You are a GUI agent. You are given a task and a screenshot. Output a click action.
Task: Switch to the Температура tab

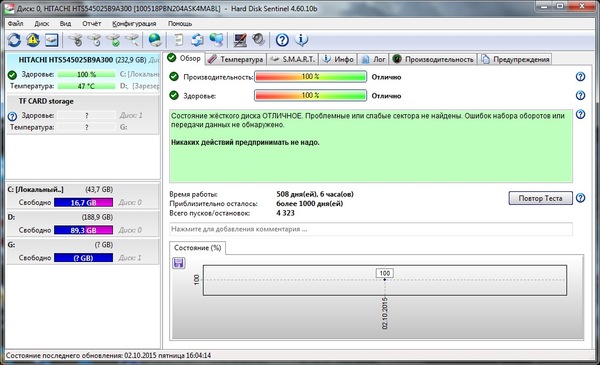(x=236, y=59)
